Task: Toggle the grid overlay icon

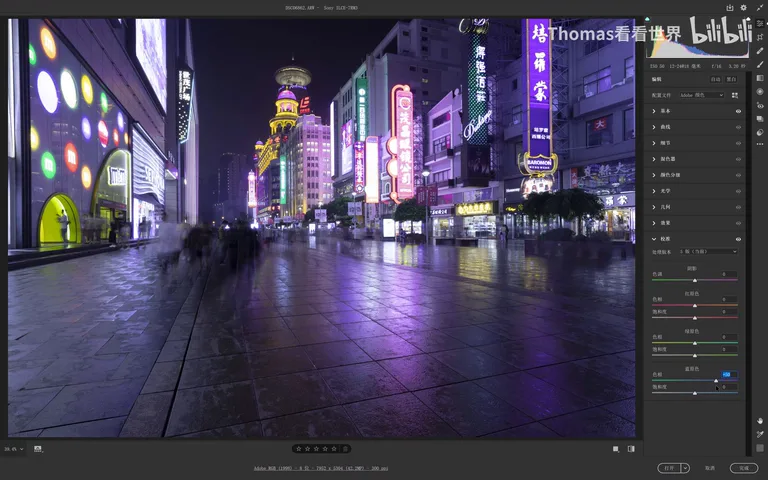Action: coord(760,448)
